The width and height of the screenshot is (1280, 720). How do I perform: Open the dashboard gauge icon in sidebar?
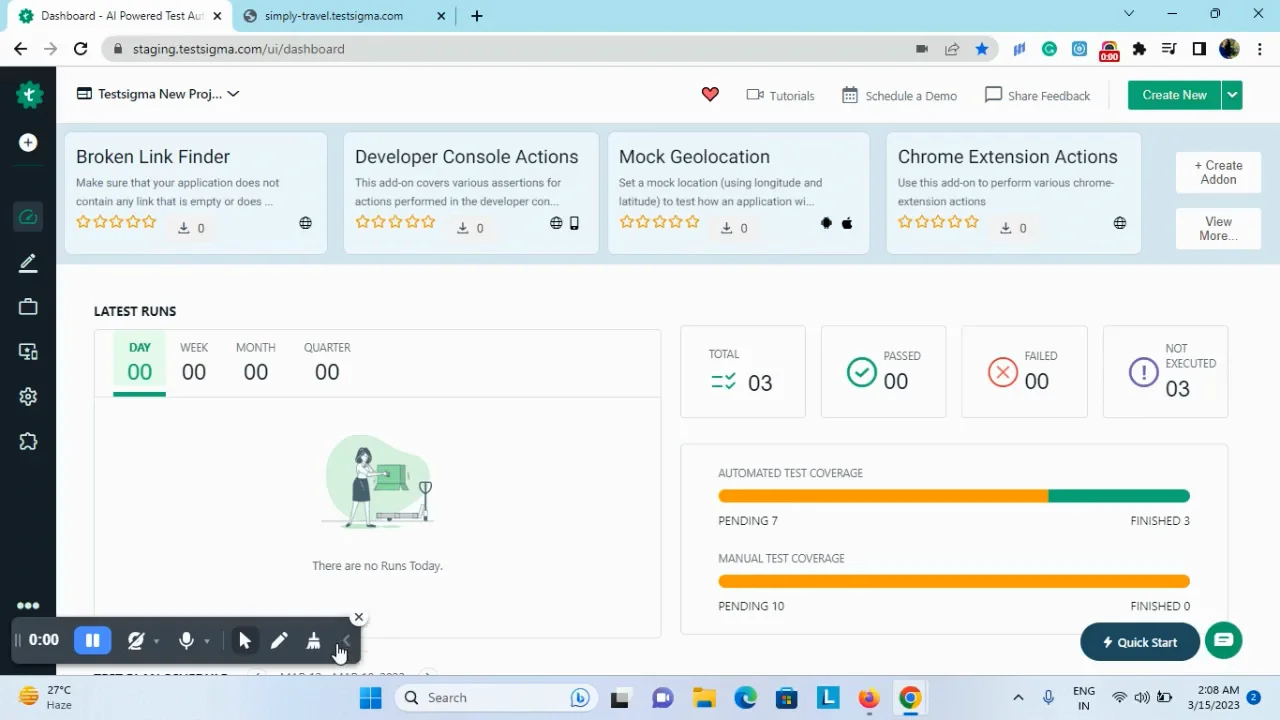coord(28,217)
